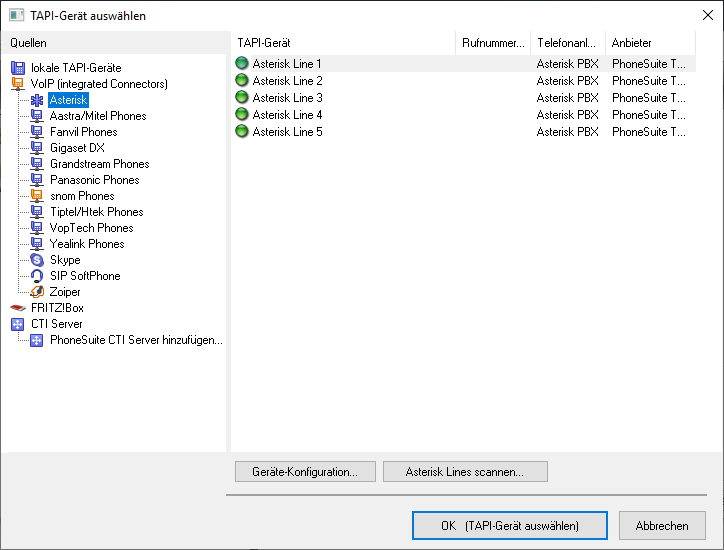724x550 pixels.
Task: Open Geräte-Konfiguration dialog
Action: [304, 471]
